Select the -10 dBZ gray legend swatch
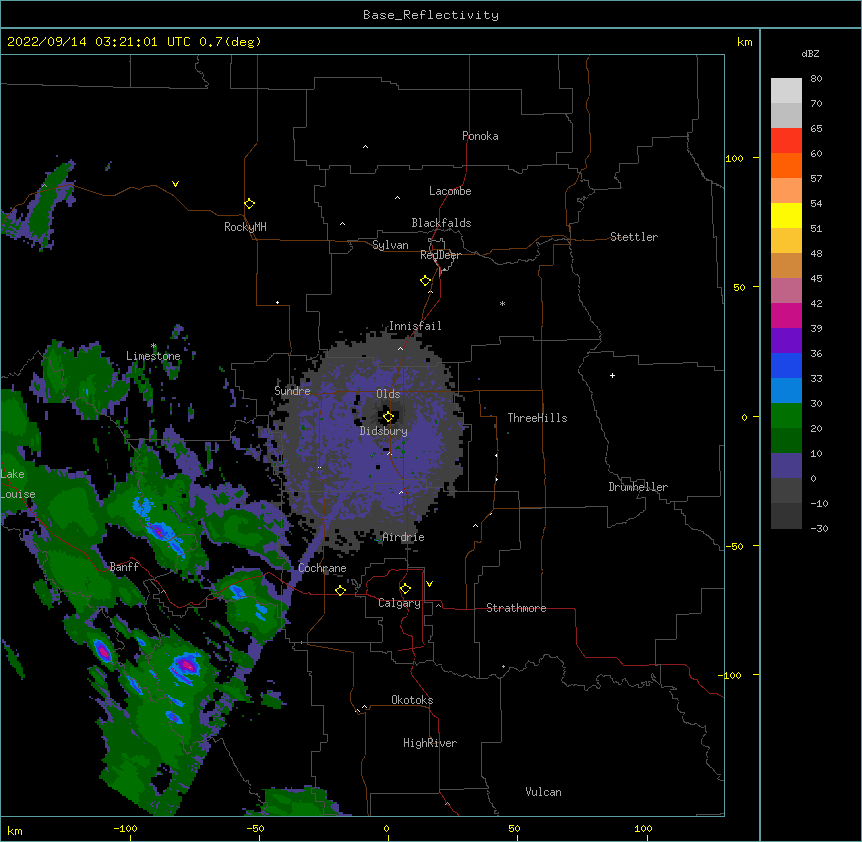The width and height of the screenshot is (862, 842). point(786,516)
